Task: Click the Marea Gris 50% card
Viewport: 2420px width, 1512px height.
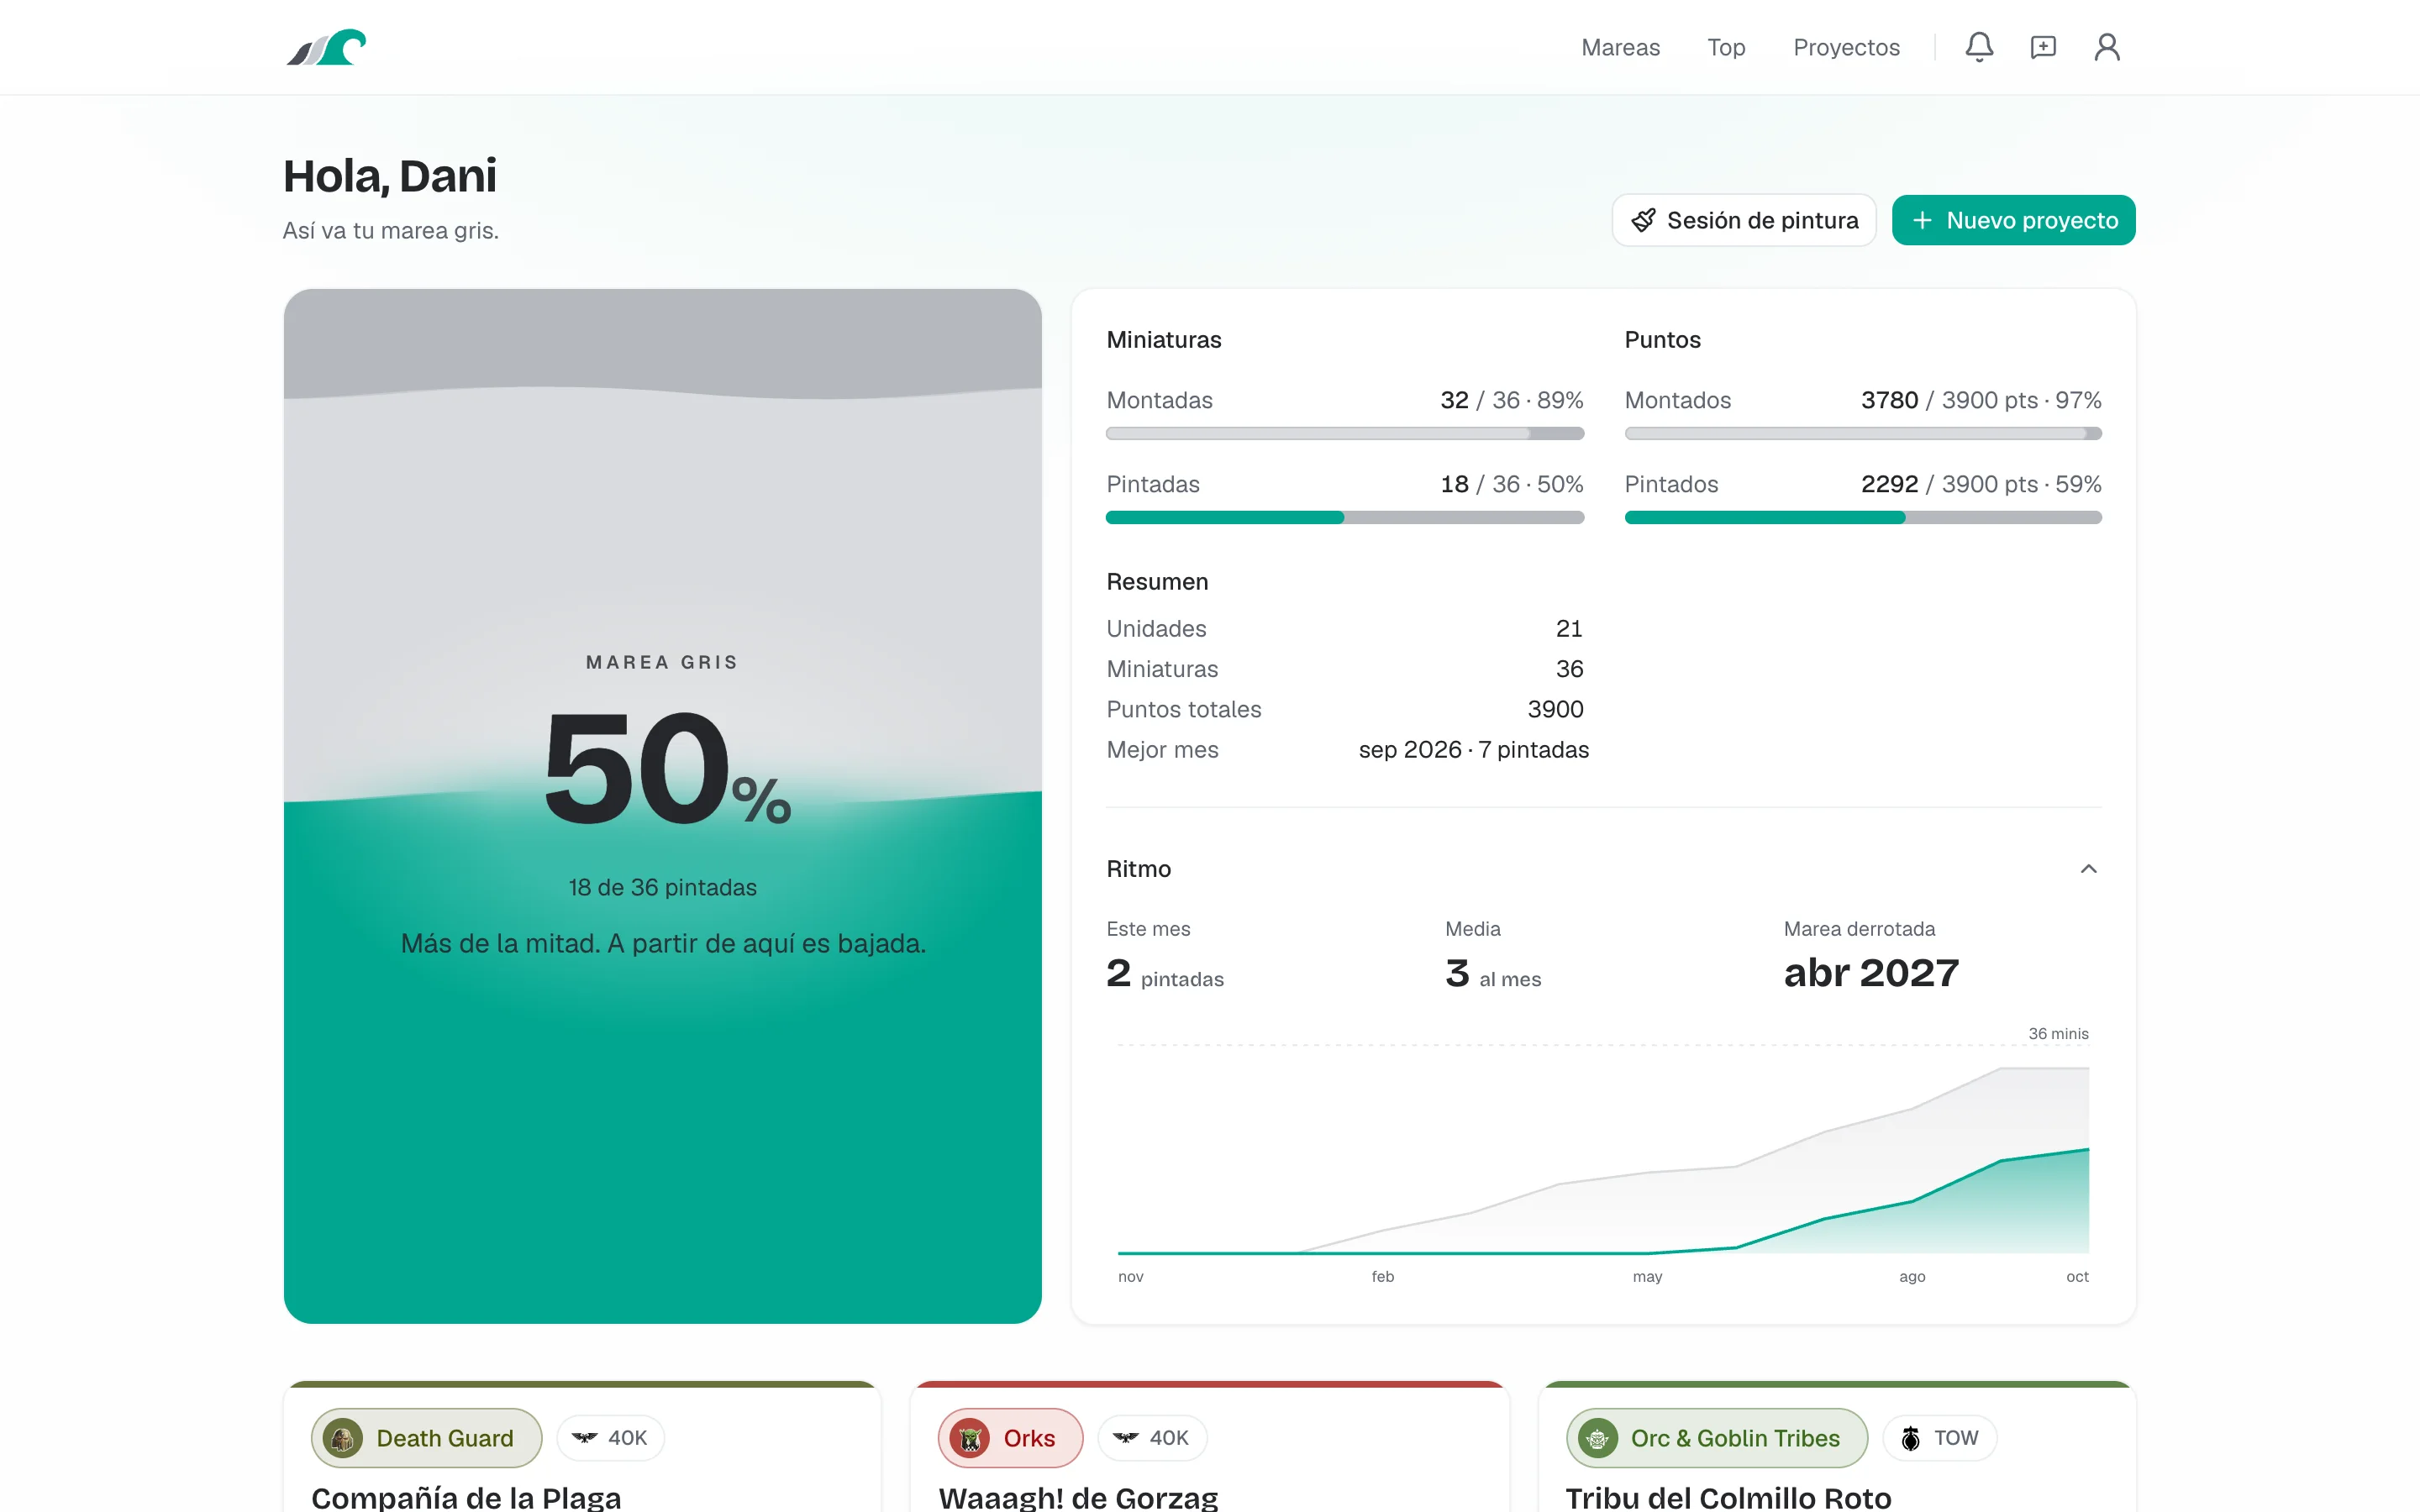Action: [x=663, y=806]
